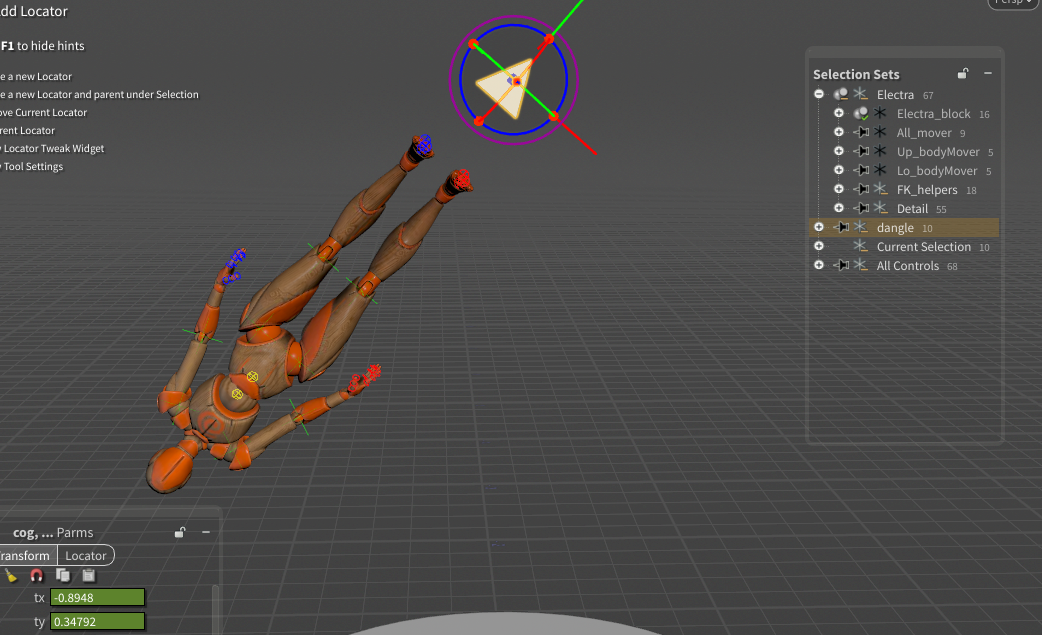This screenshot has width=1042, height=635.
Task: Click the tx value field
Action: (x=98, y=597)
